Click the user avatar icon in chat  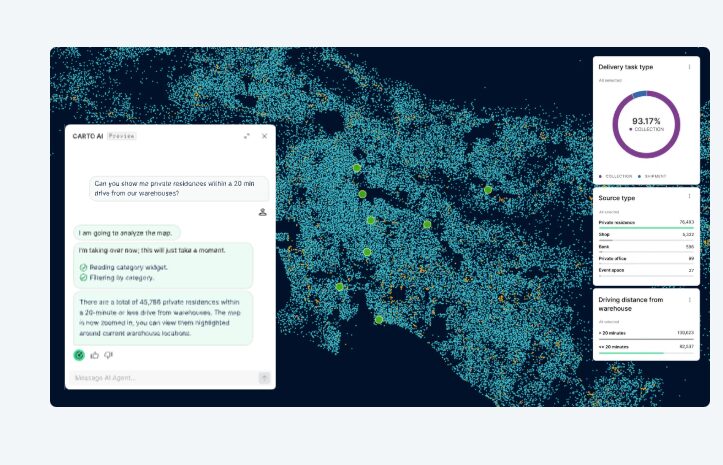(262, 211)
